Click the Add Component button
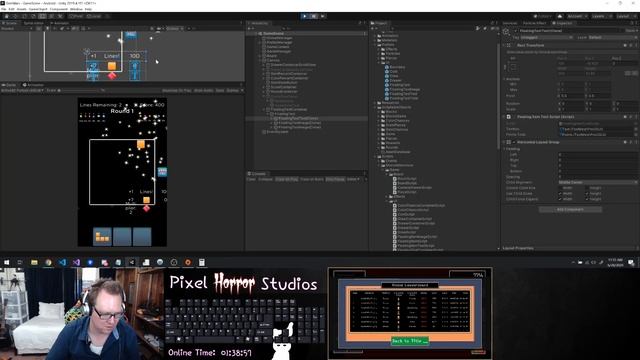 tap(570, 209)
